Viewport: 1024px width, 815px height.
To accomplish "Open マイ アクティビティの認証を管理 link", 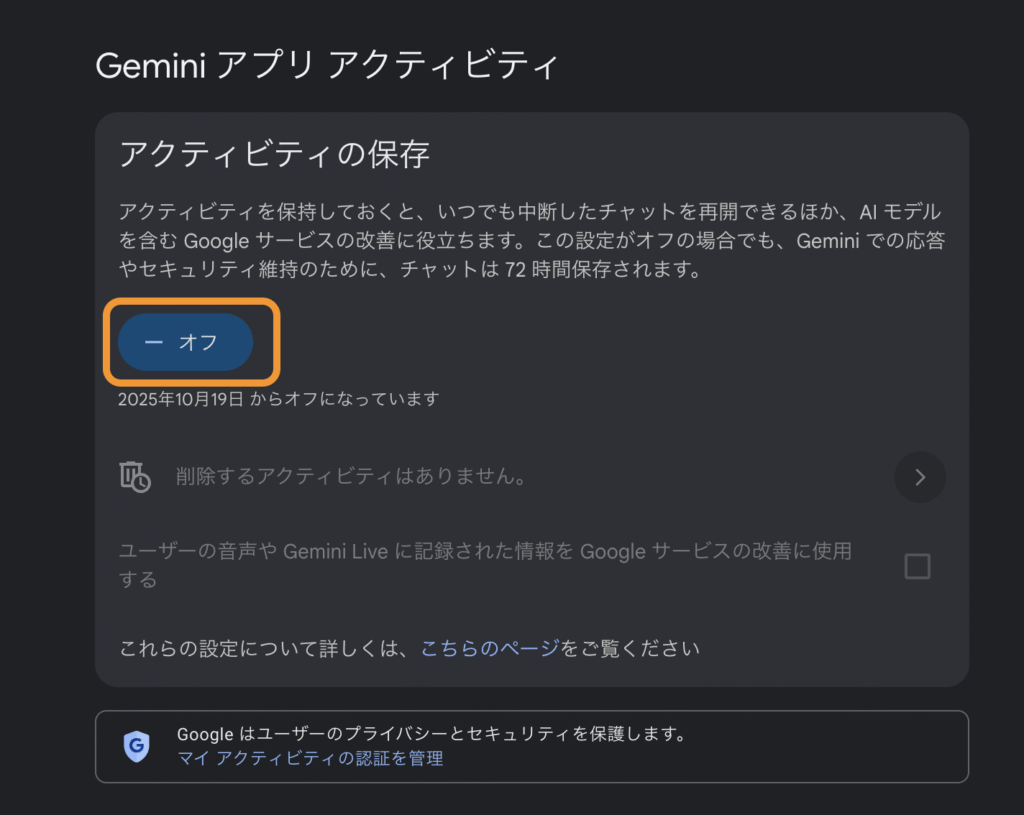I will coord(310,759).
